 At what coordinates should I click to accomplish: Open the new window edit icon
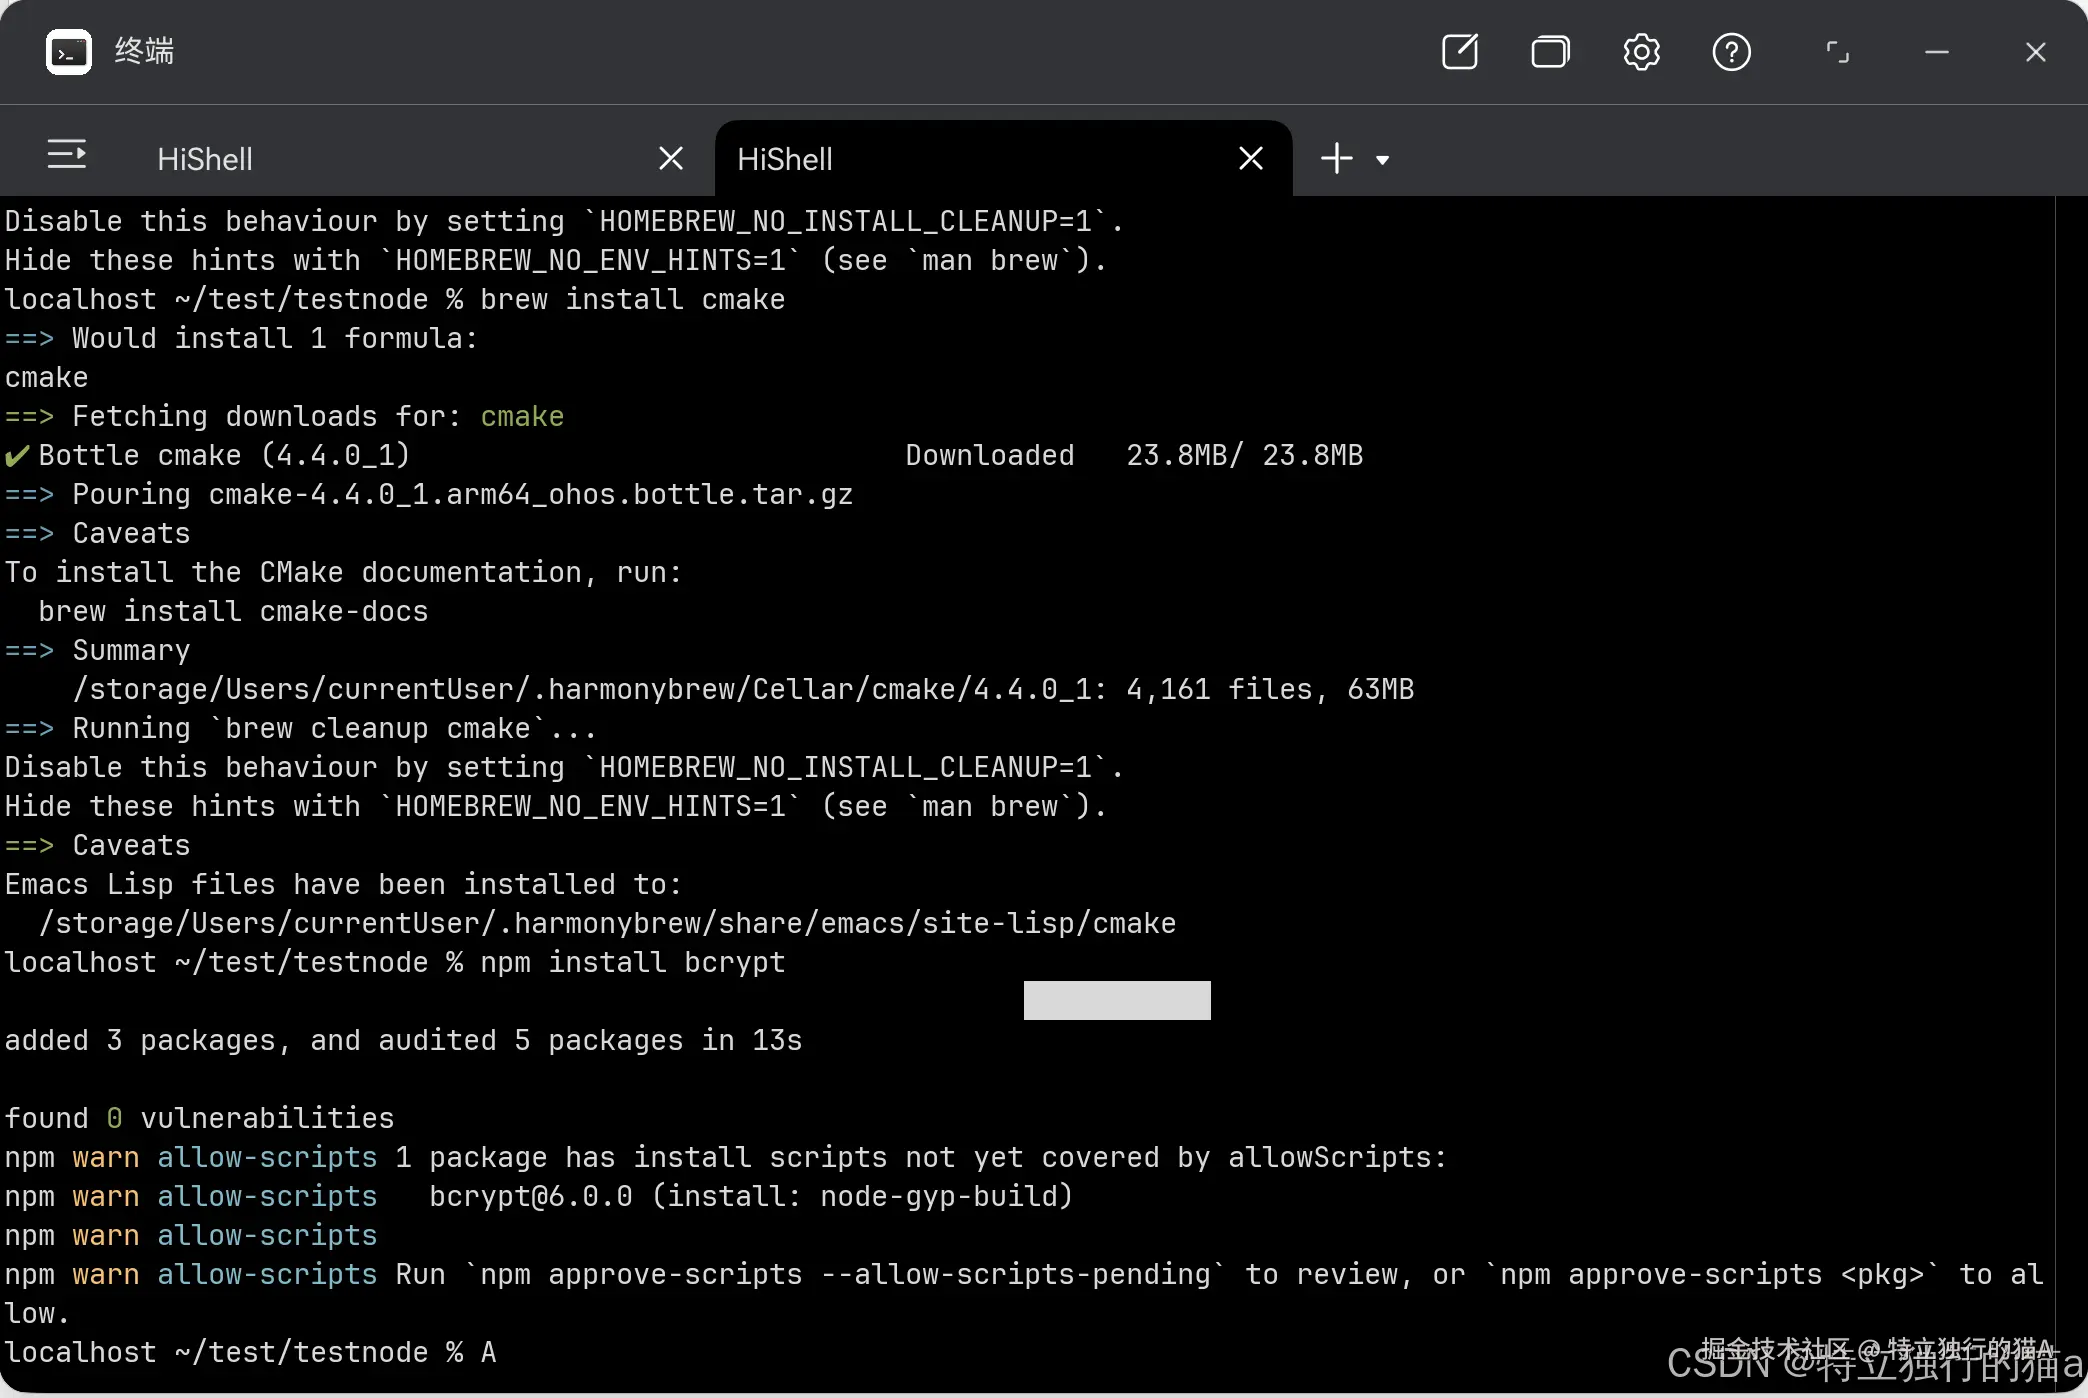1460,51
